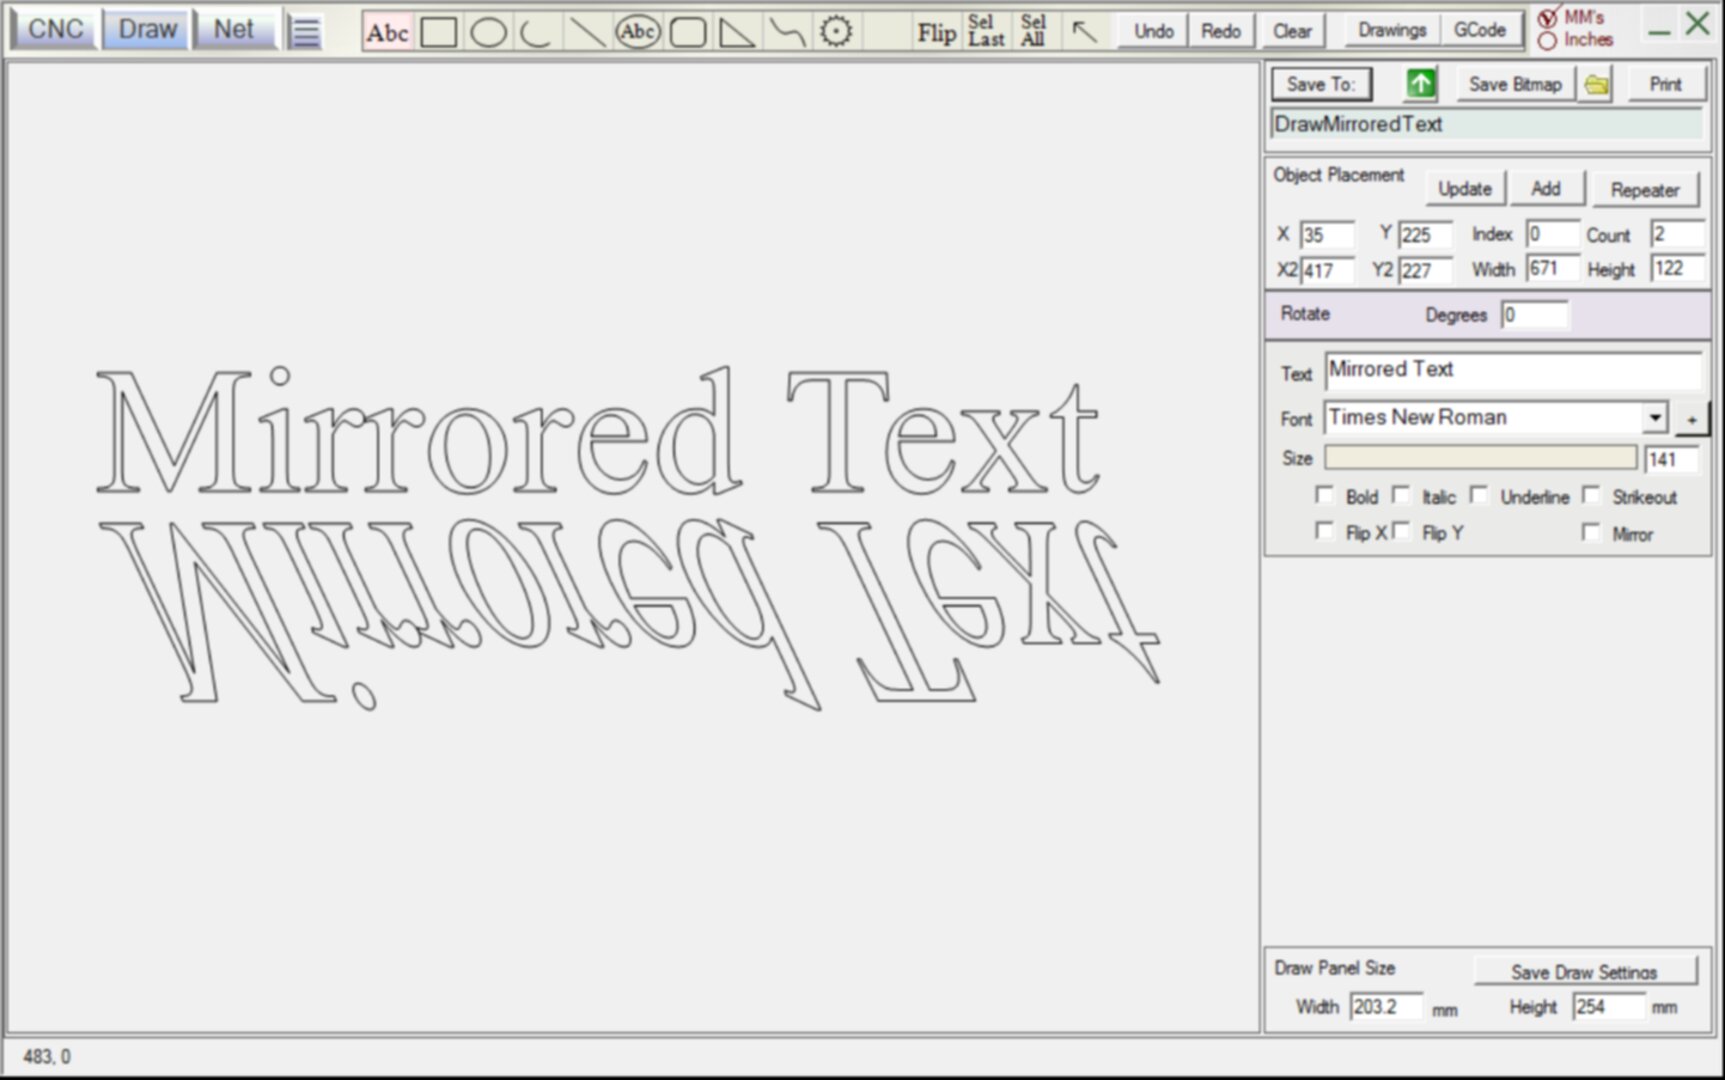
Task: Open the Repeater button
Action: [1644, 190]
